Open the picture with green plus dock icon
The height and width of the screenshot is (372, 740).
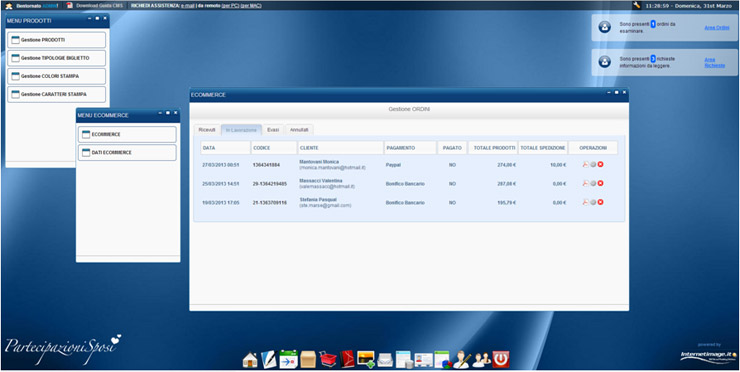pyautogui.click(x=366, y=359)
